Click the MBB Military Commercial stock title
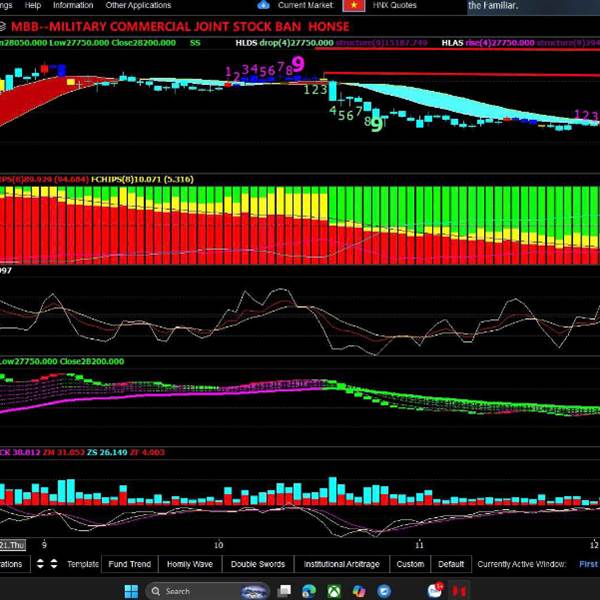 pyautogui.click(x=180, y=27)
